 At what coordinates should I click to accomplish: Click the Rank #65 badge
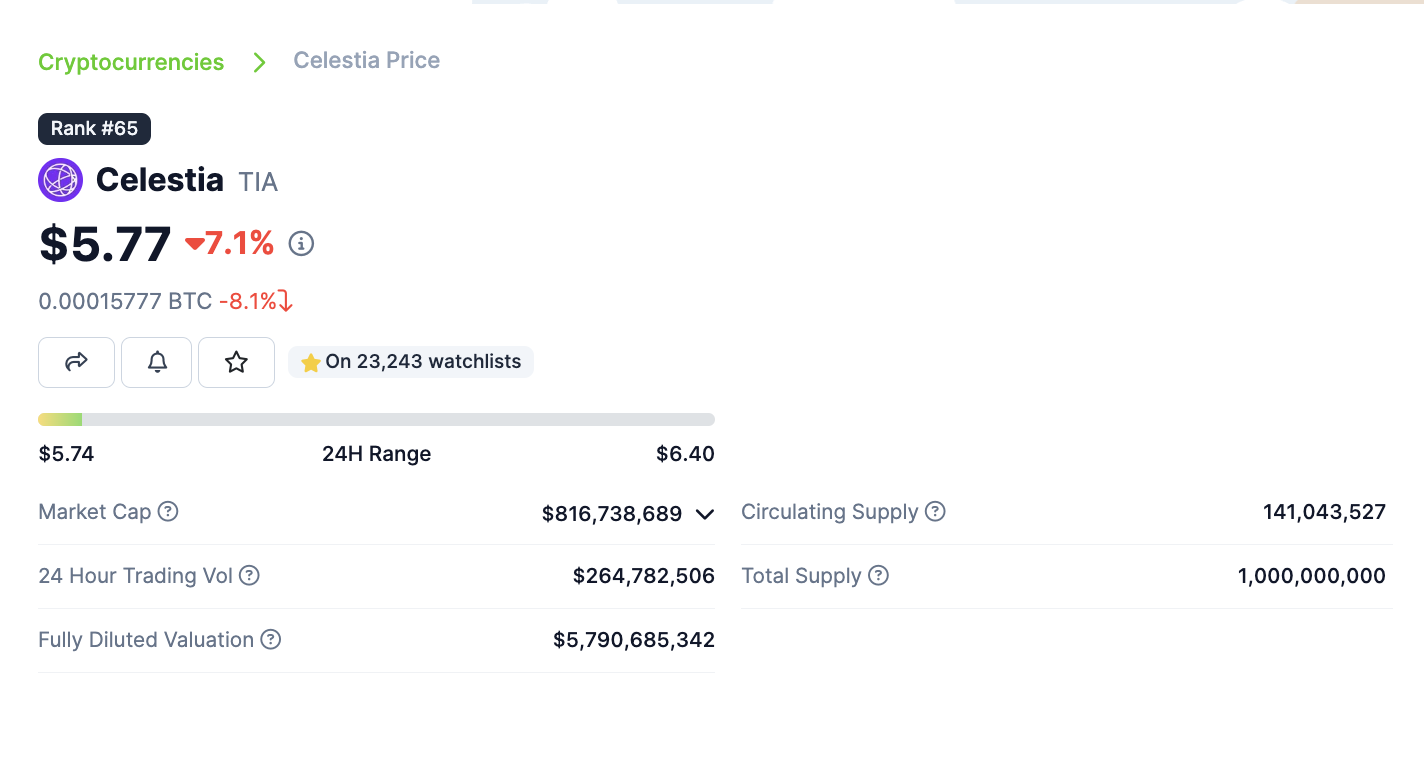click(x=94, y=128)
